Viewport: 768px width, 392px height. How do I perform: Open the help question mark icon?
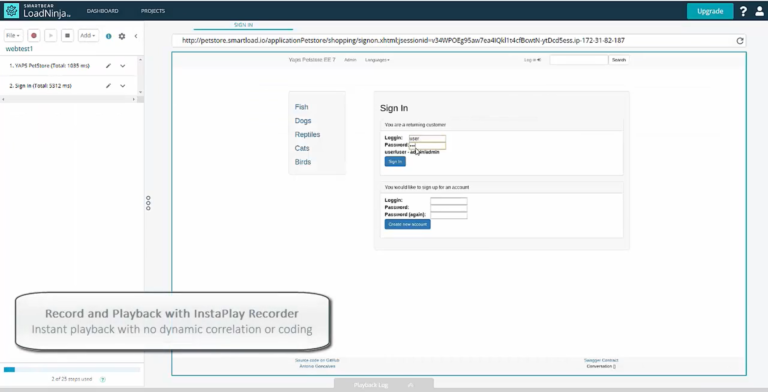(744, 11)
